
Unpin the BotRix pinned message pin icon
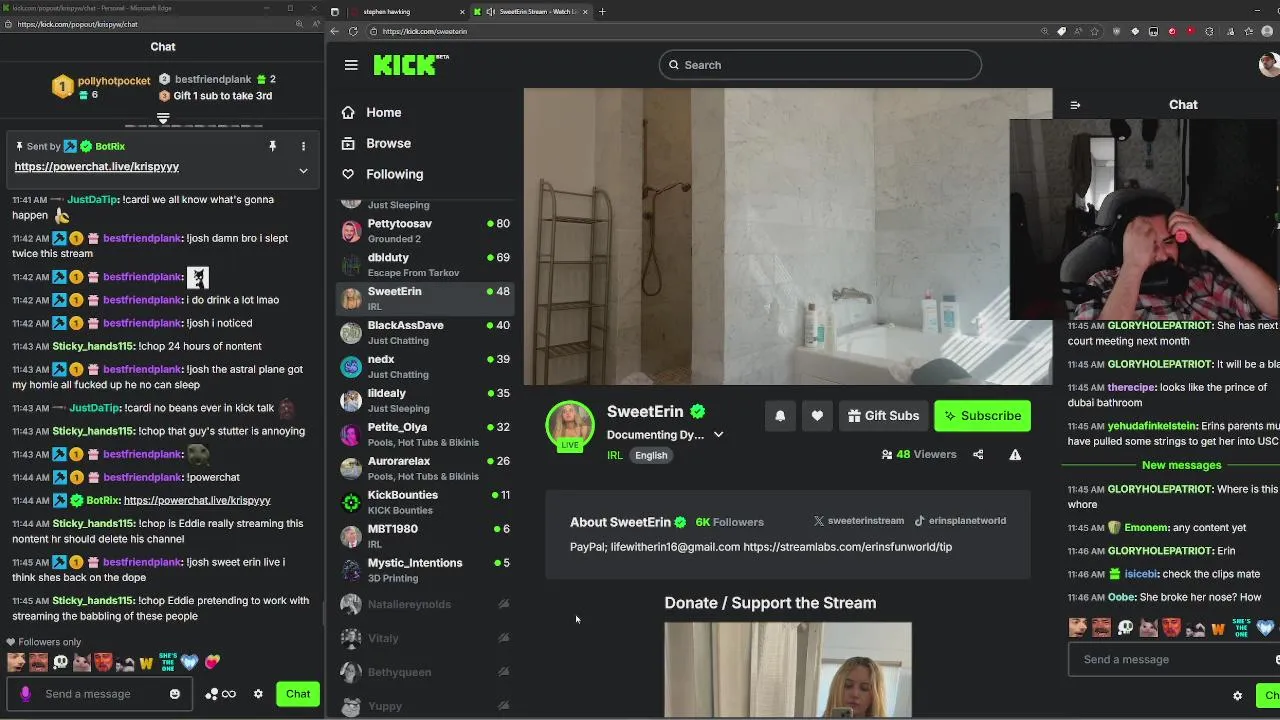272,146
